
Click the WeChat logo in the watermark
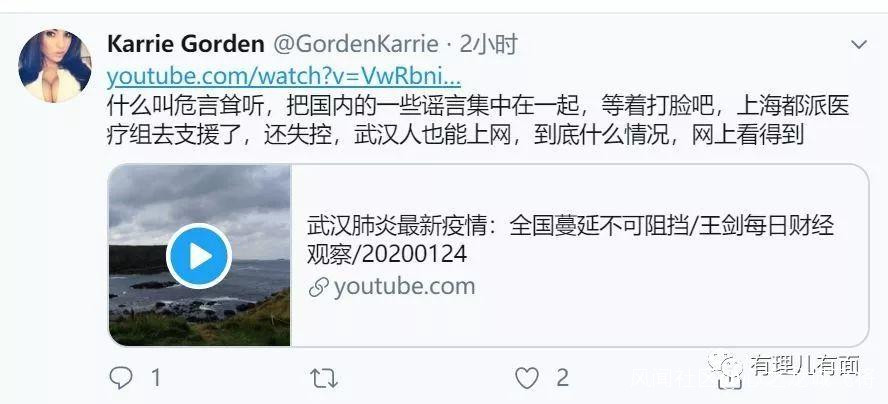(727, 365)
